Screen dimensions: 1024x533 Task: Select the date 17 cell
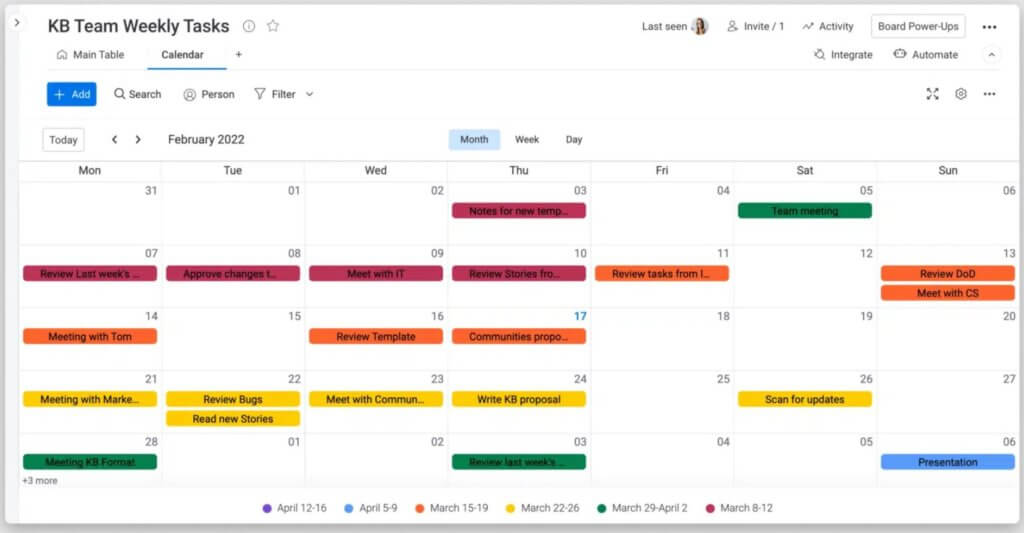pos(519,339)
